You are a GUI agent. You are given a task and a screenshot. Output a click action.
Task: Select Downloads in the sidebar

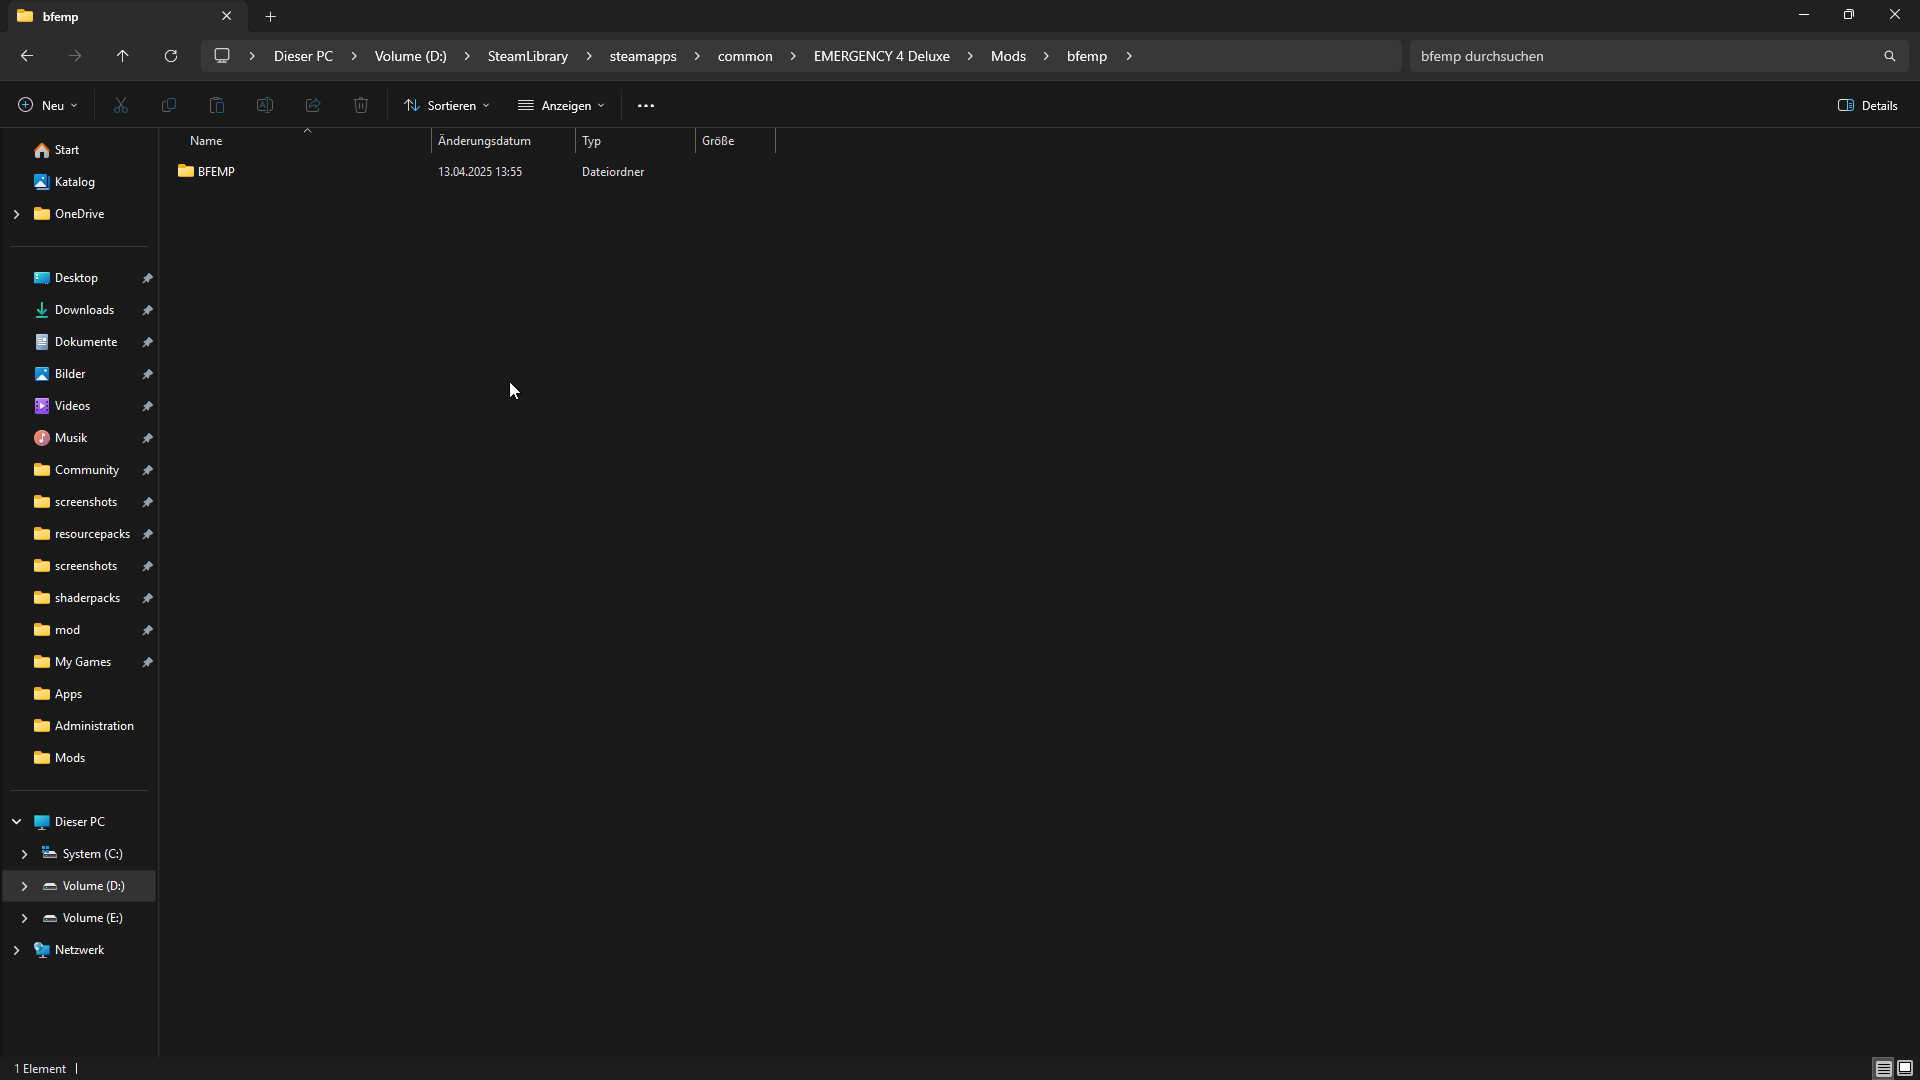(84, 310)
